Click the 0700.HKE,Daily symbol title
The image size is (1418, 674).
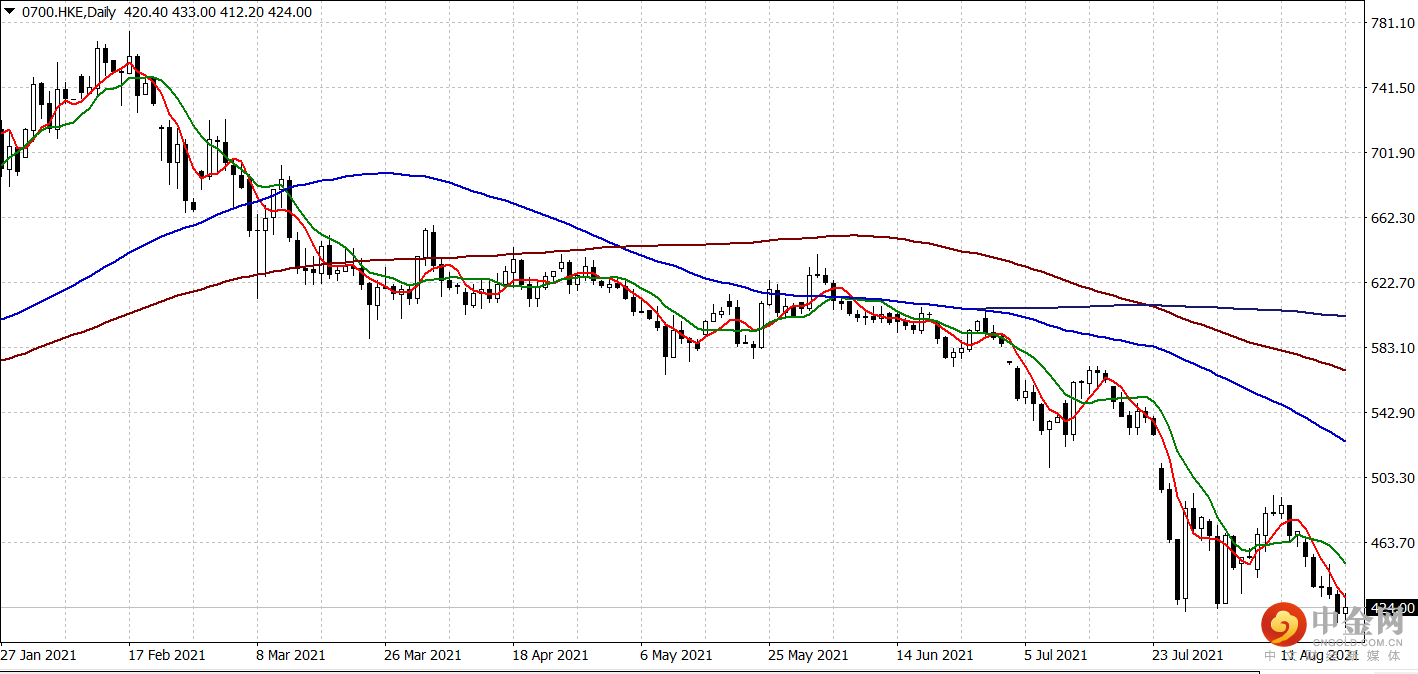pos(69,12)
